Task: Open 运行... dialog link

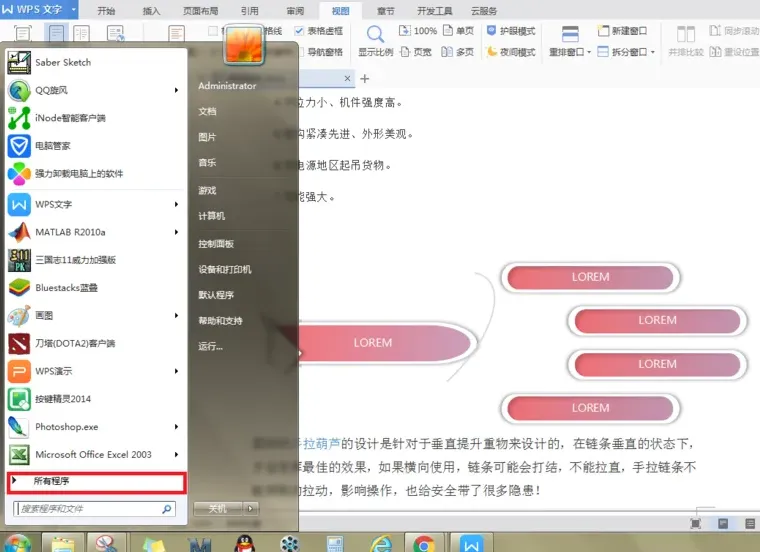Action: pyautogui.click(x=210, y=347)
